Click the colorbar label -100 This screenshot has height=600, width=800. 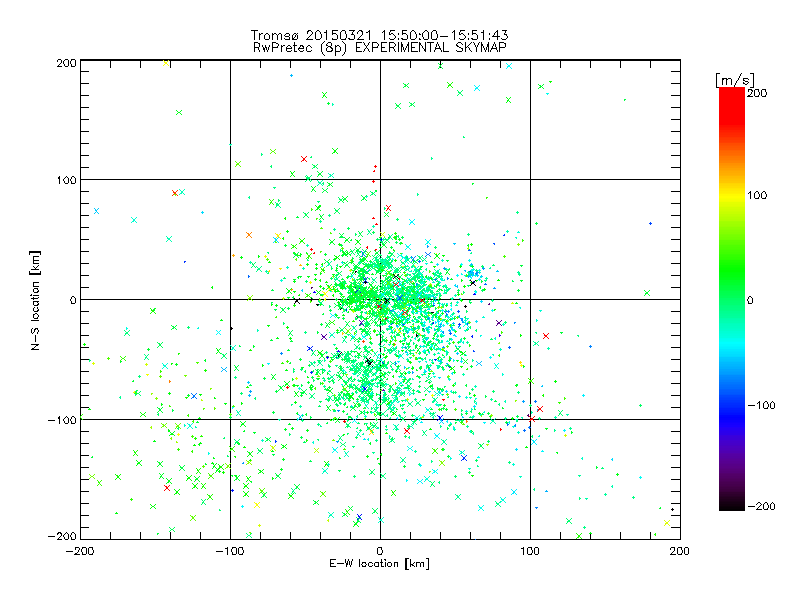[x=761, y=406]
